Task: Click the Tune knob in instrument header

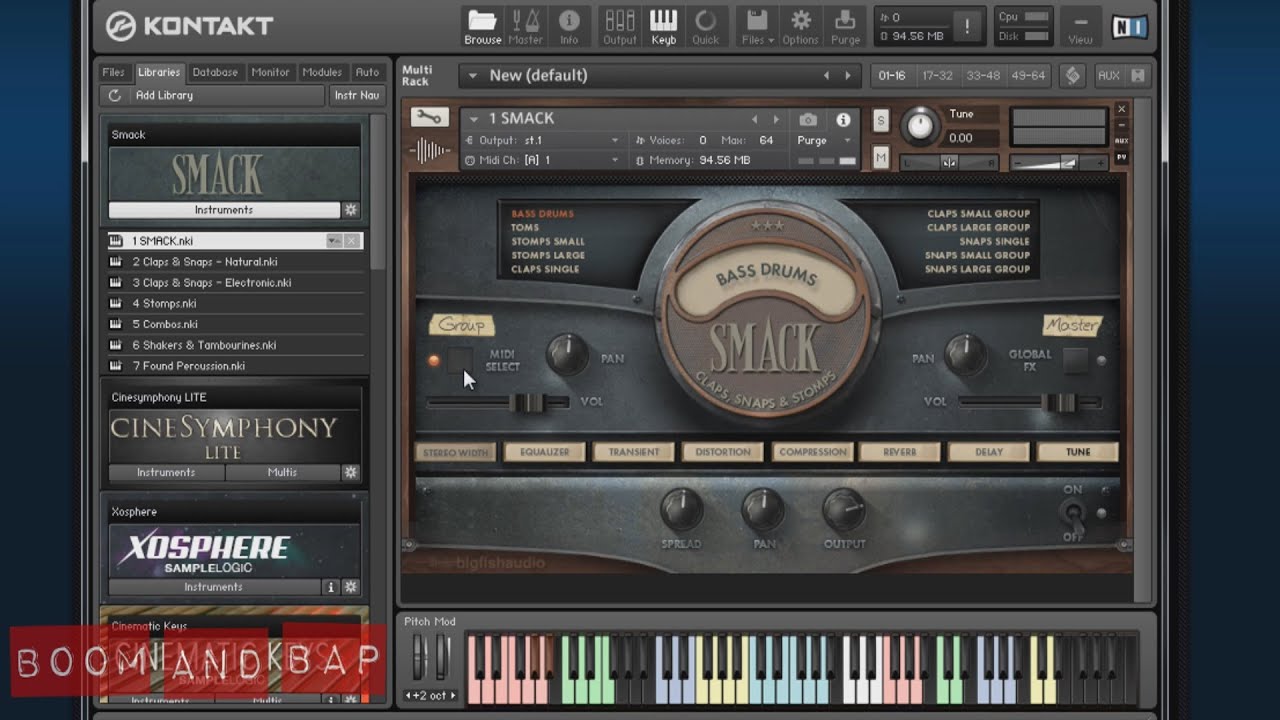Action: 919,125
